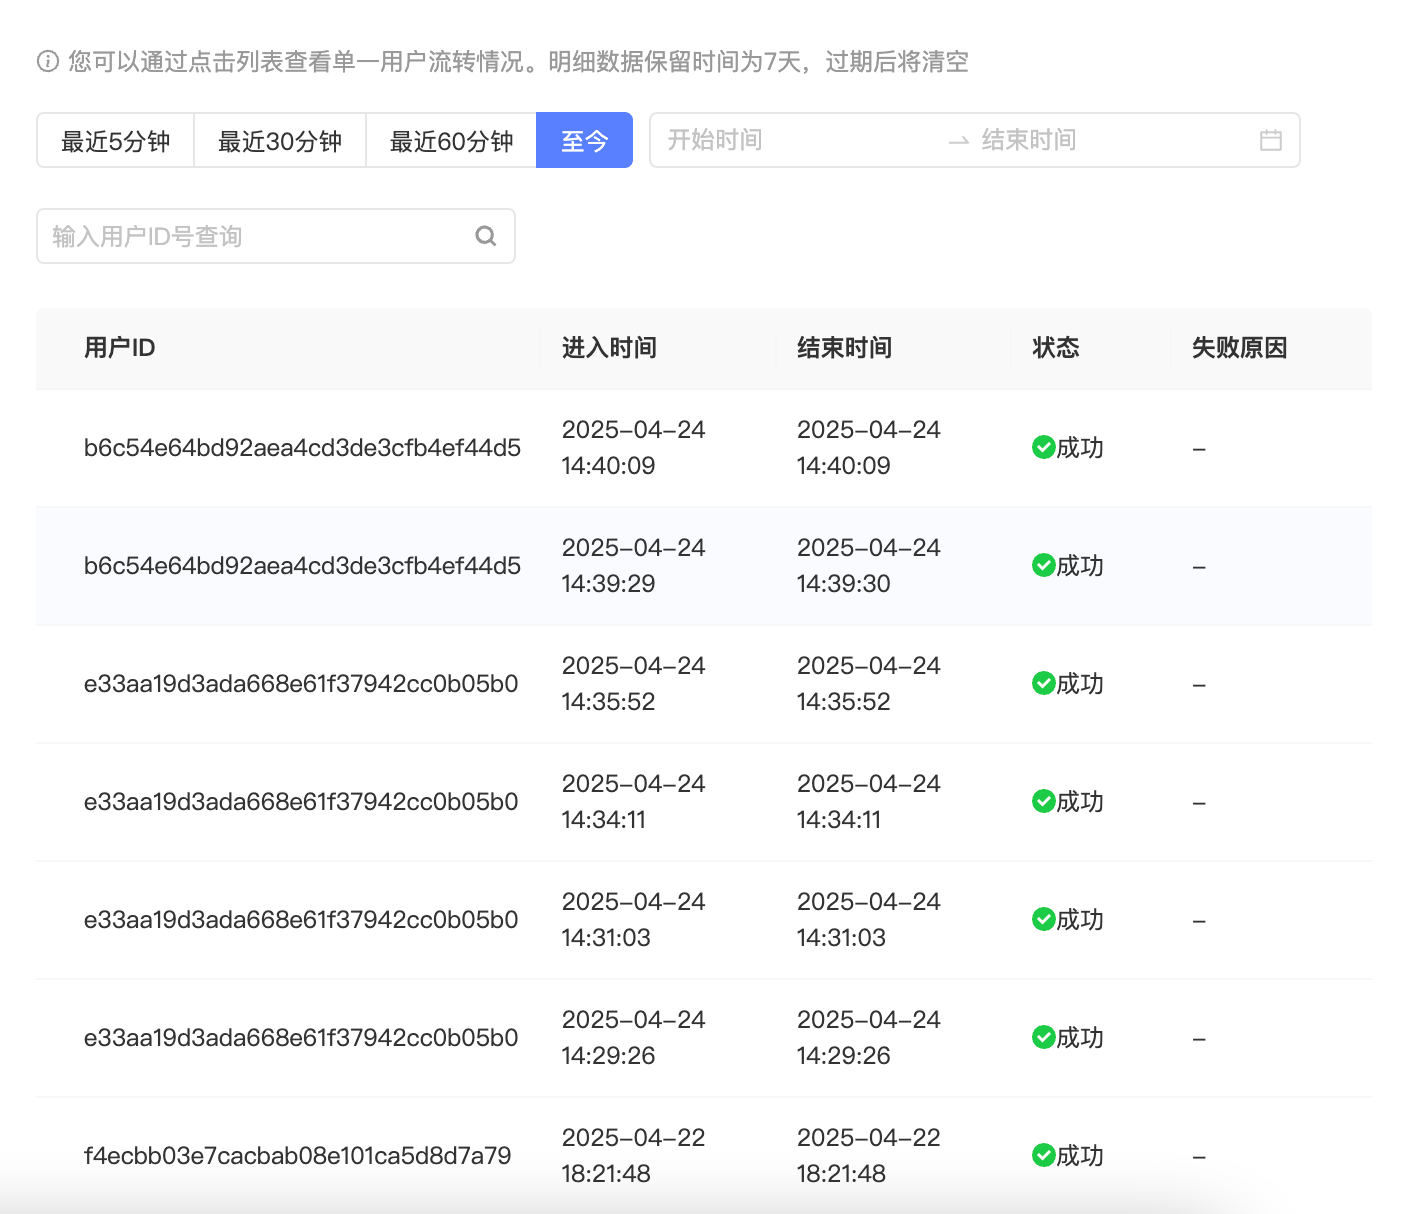Click the end time 2025-04-24 14:31:03
The width and height of the screenshot is (1416, 1214).
869,920
